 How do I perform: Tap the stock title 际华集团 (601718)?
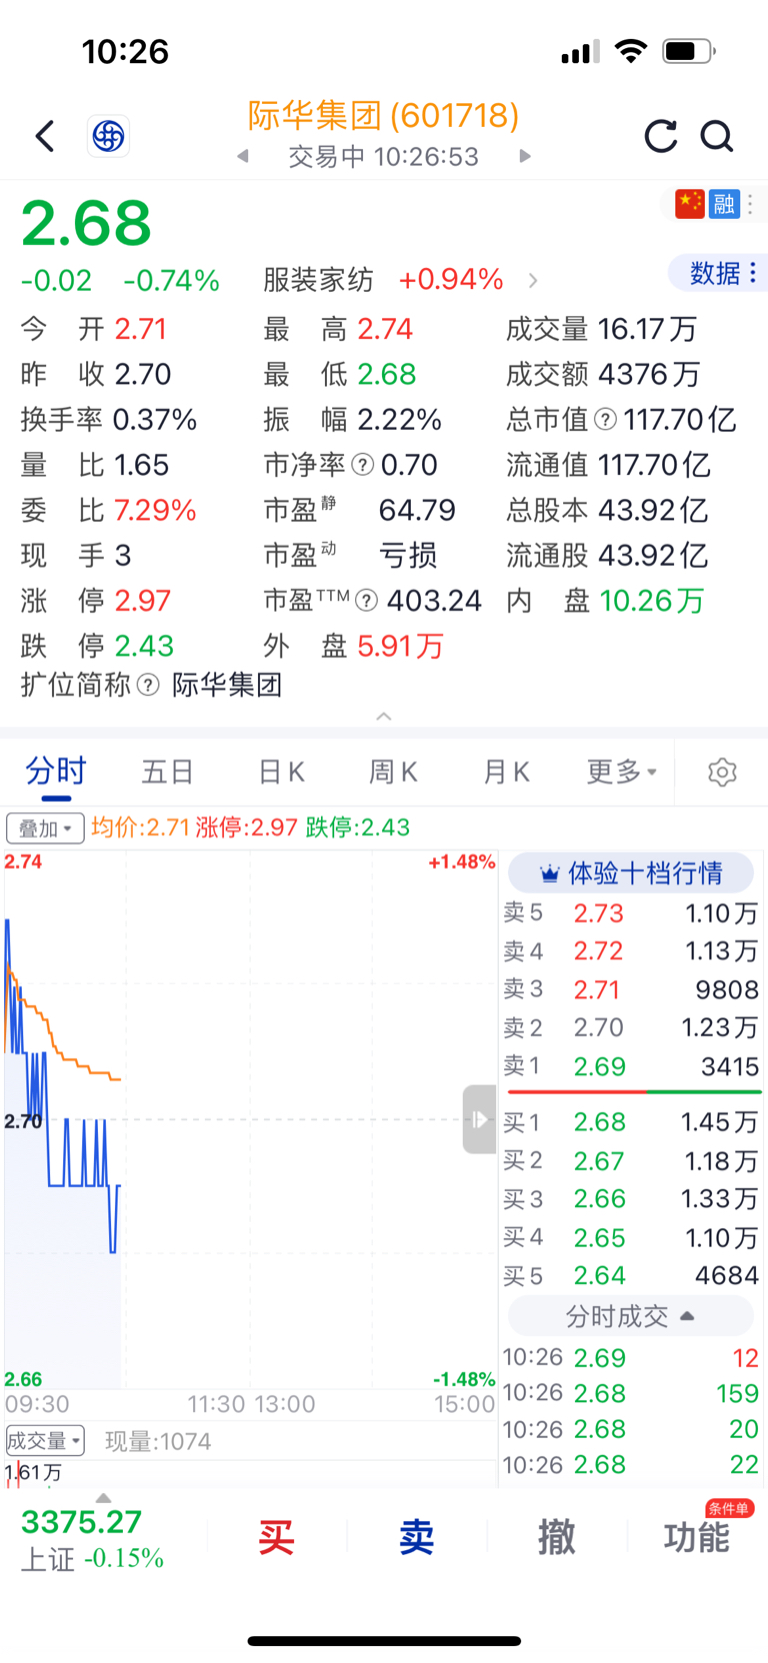point(384,116)
